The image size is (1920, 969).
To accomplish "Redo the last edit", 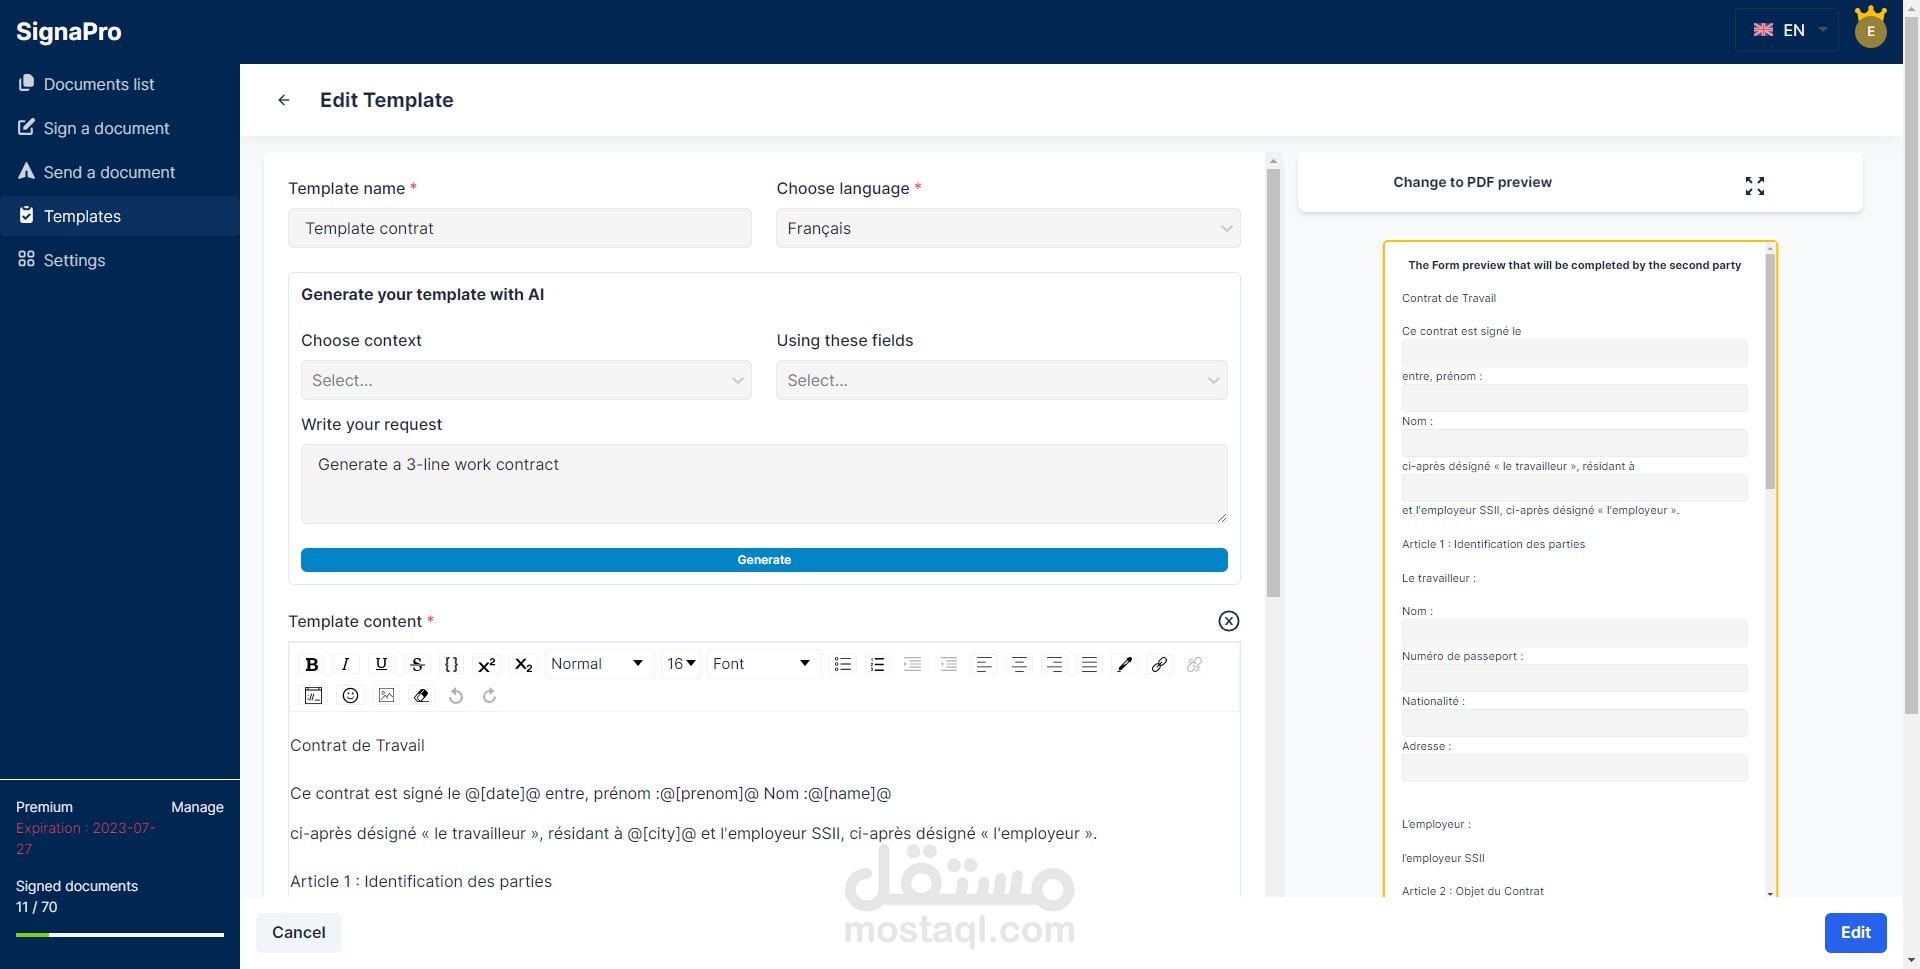I will click(490, 696).
